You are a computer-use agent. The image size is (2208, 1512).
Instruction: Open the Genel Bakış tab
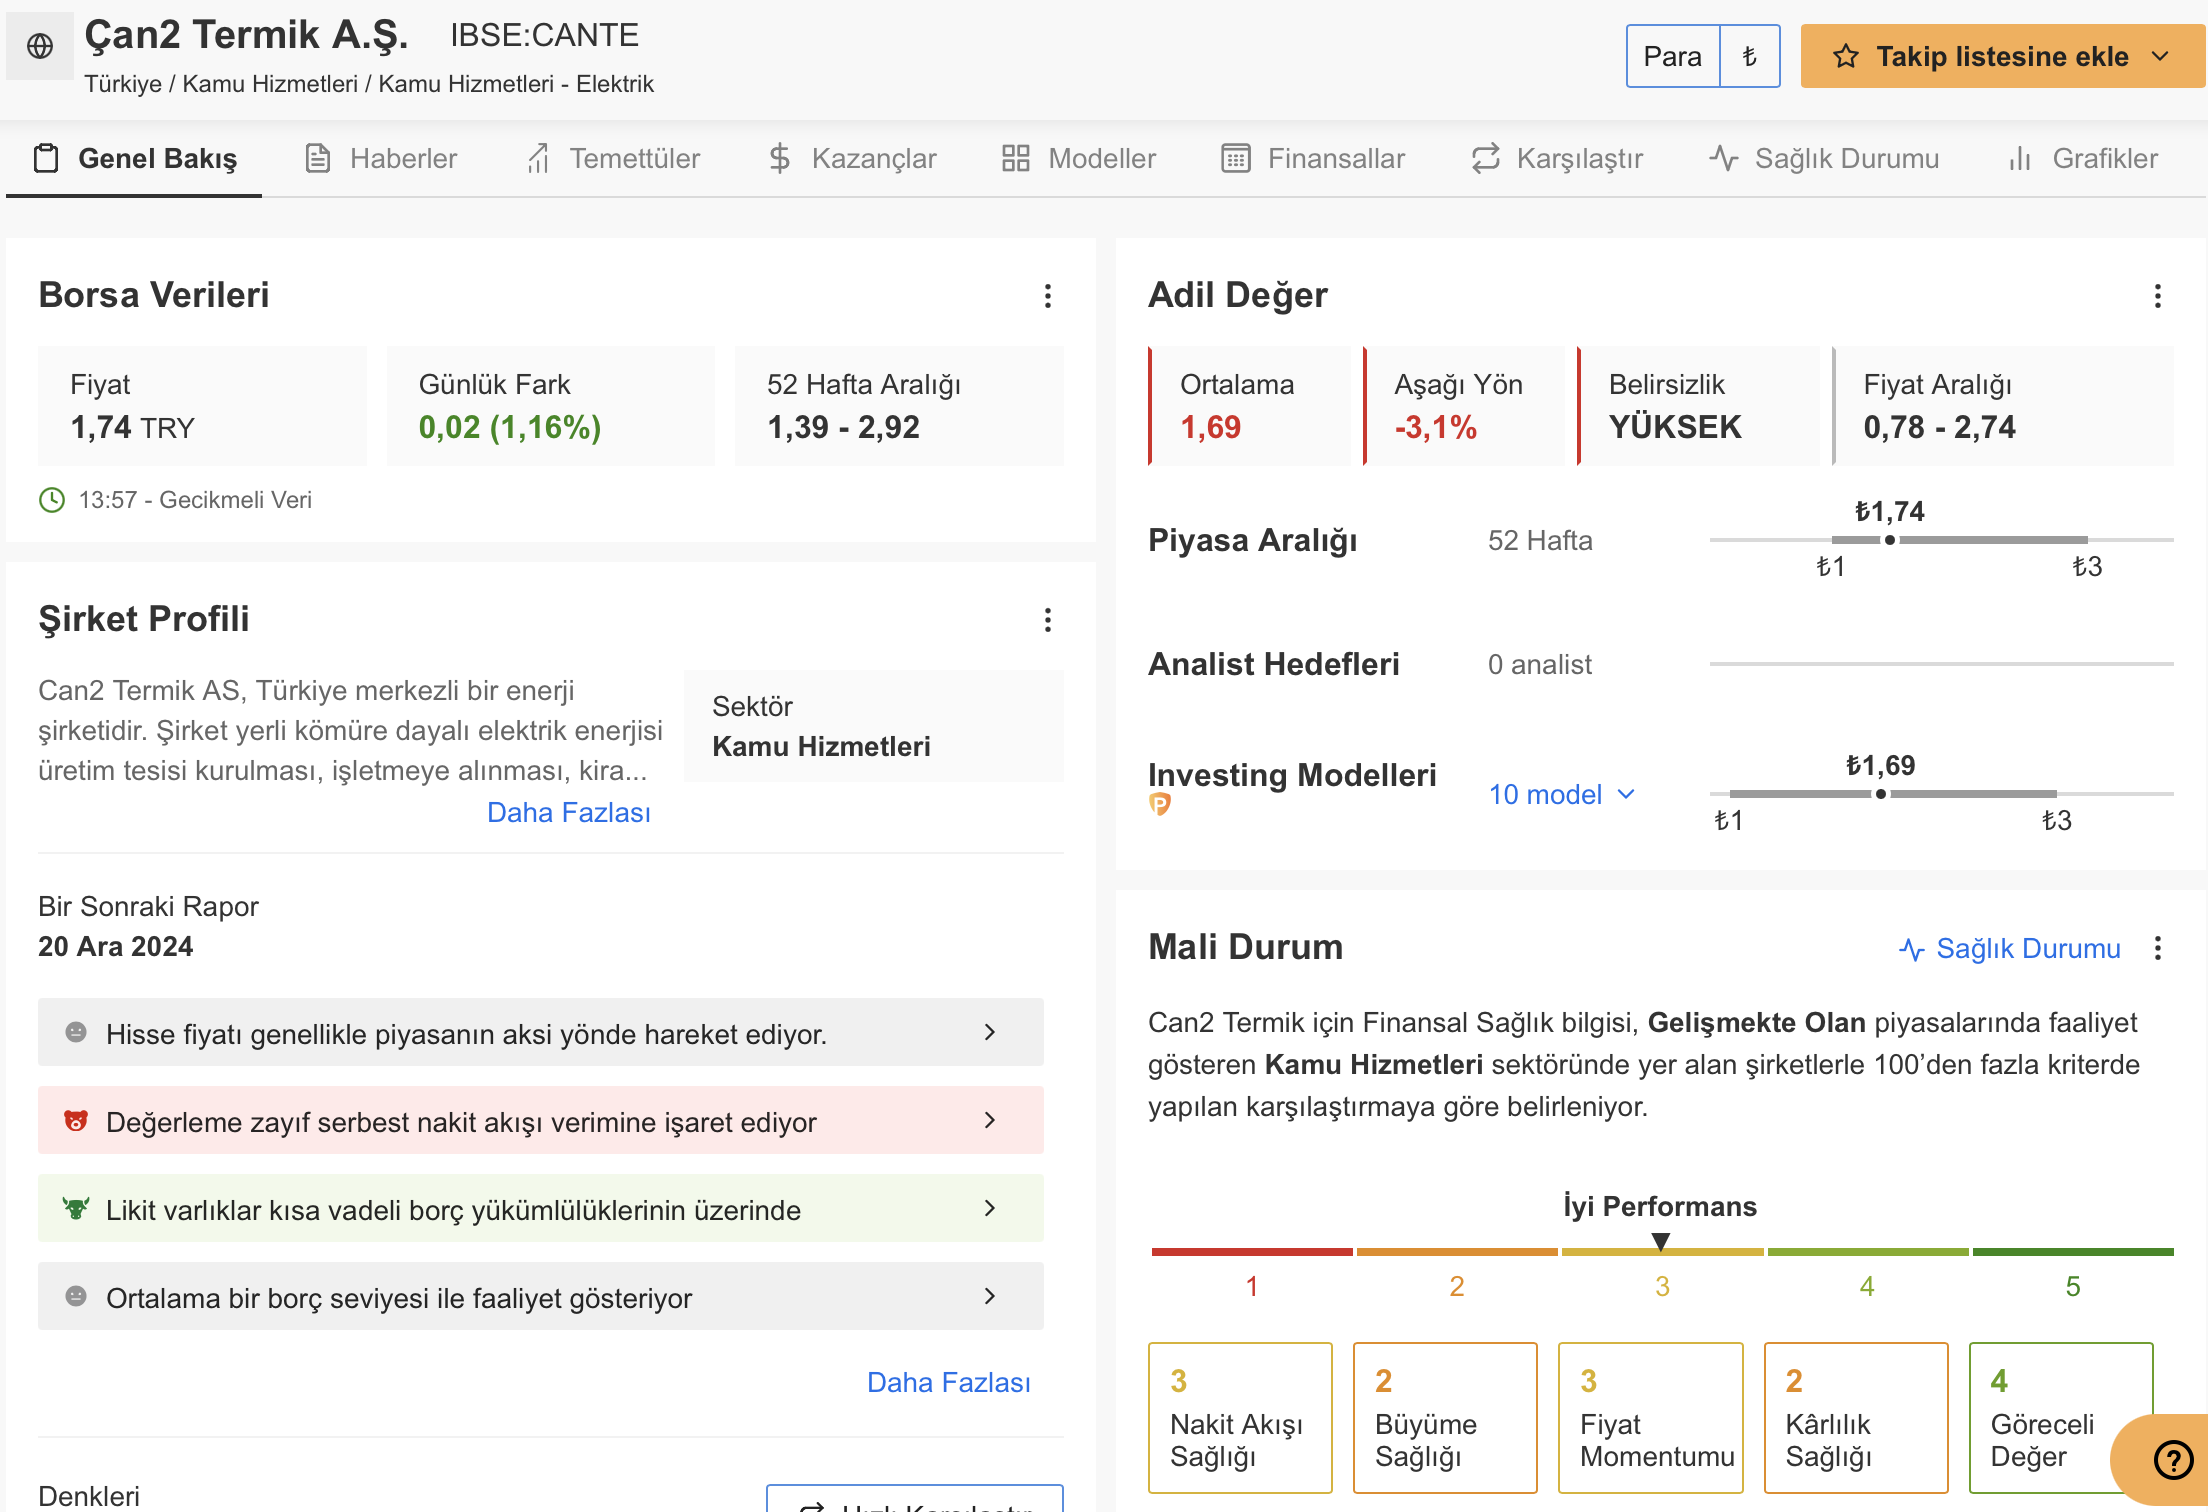click(x=134, y=158)
